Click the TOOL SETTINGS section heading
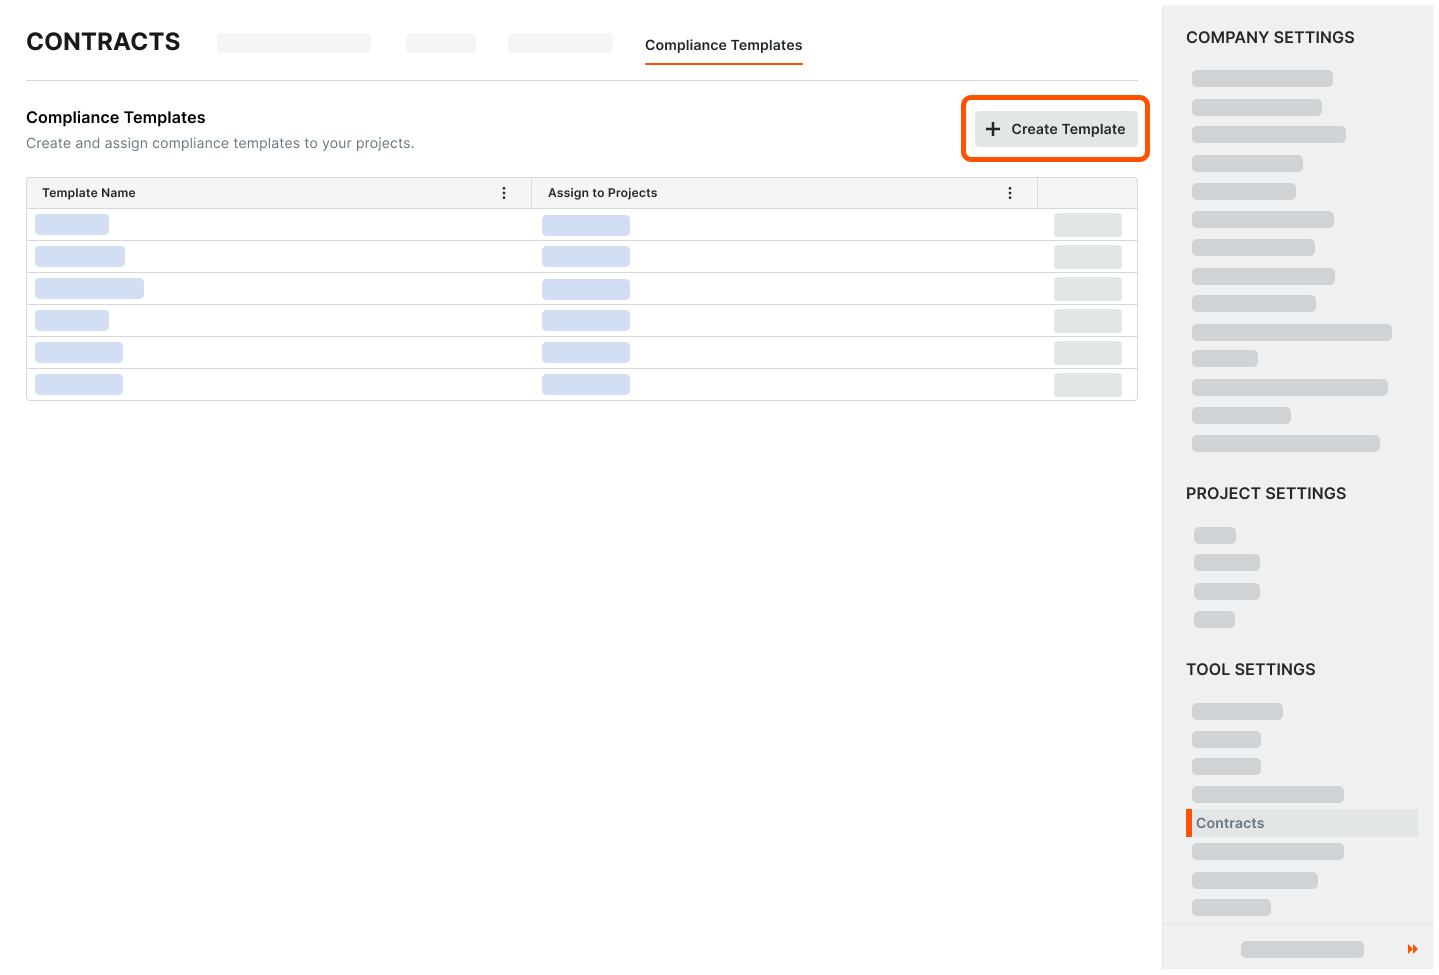1439x975 pixels. coord(1250,669)
